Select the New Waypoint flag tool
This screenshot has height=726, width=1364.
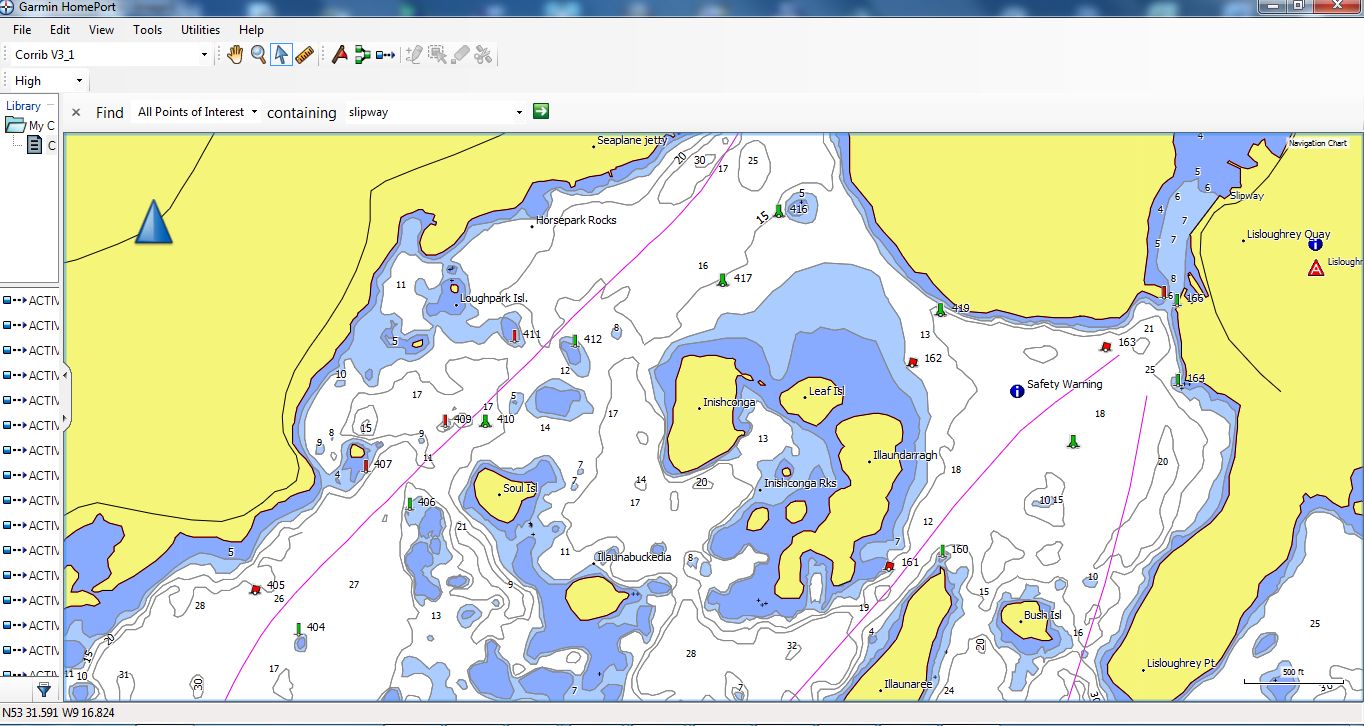click(340, 54)
